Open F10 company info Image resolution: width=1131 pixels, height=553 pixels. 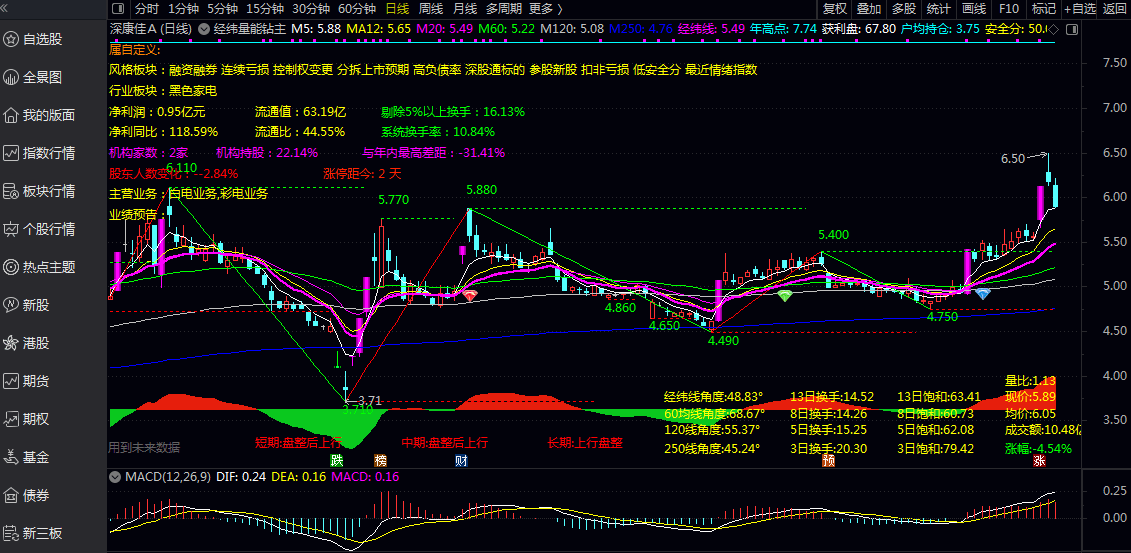(x=1009, y=9)
